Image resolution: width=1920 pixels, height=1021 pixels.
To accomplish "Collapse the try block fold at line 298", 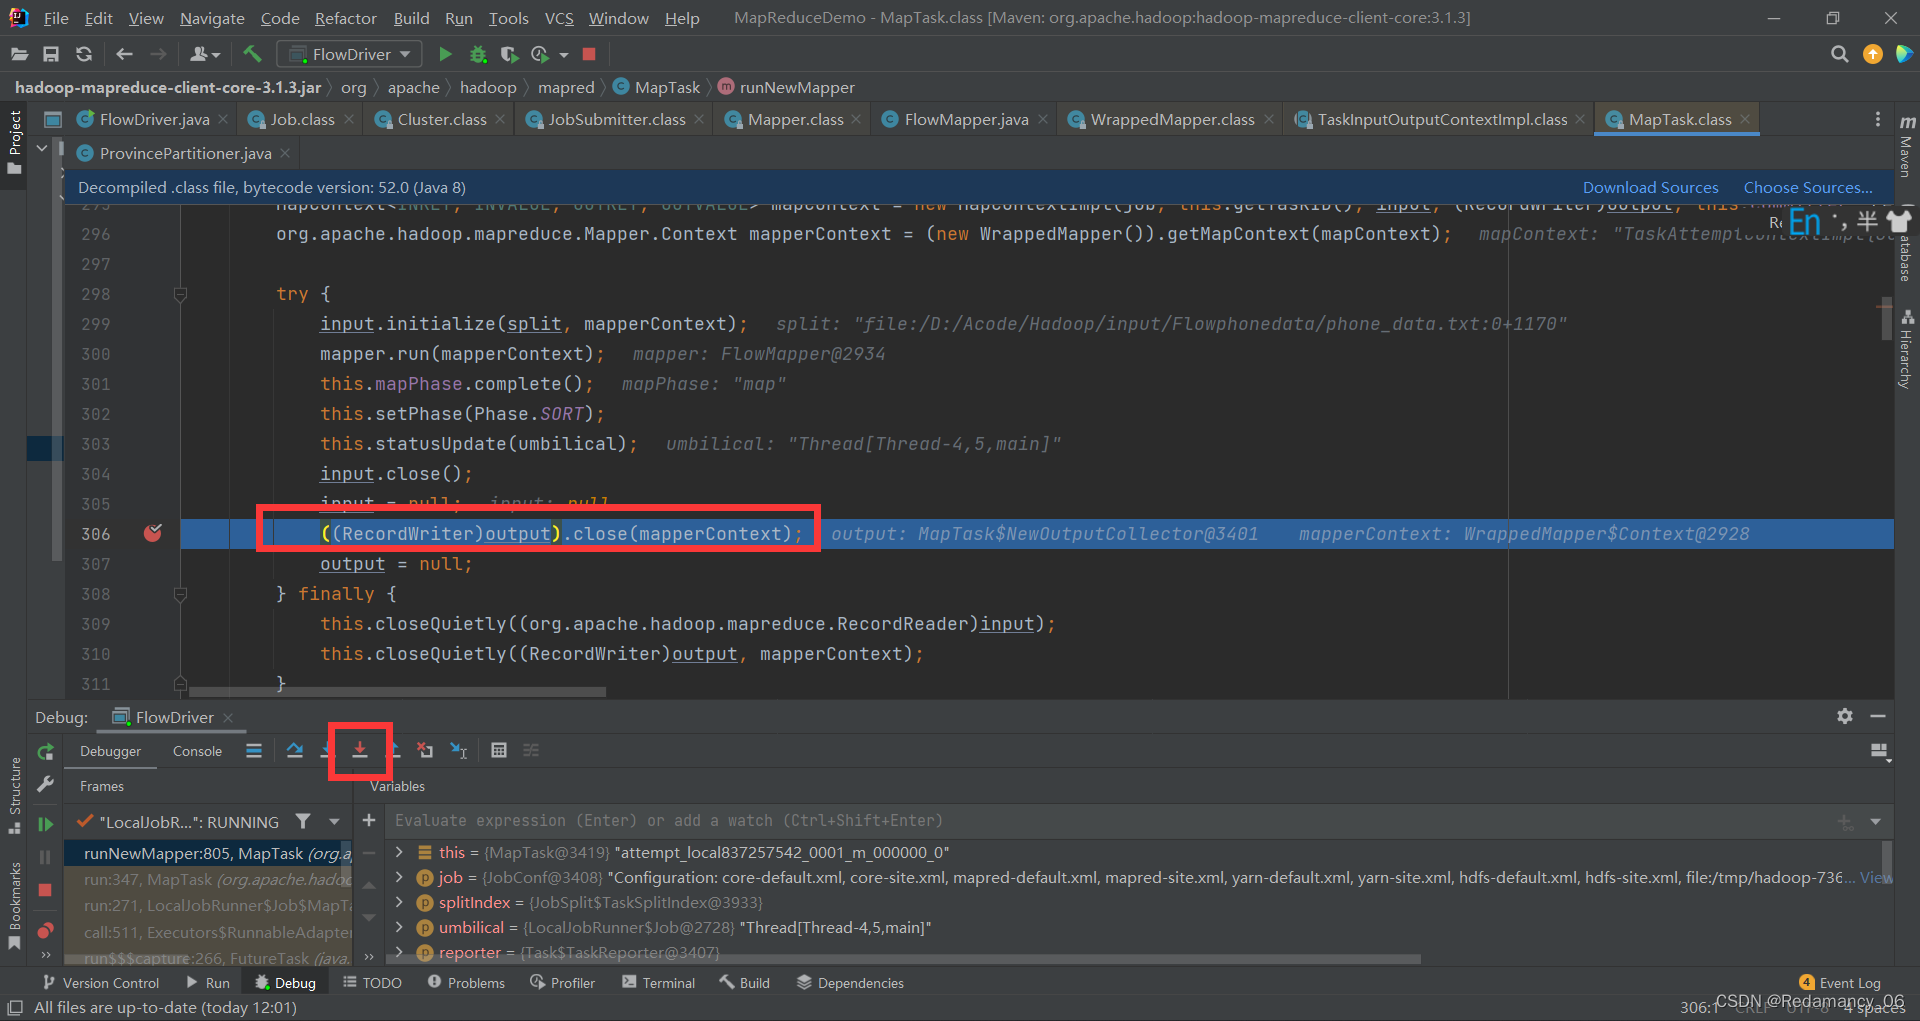I will pyautogui.click(x=180, y=294).
